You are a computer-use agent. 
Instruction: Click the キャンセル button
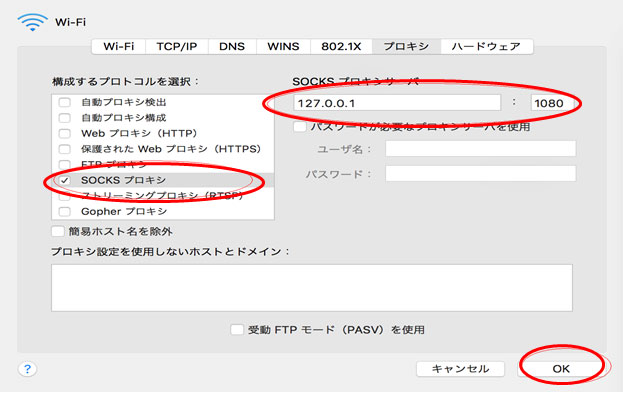point(460,369)
